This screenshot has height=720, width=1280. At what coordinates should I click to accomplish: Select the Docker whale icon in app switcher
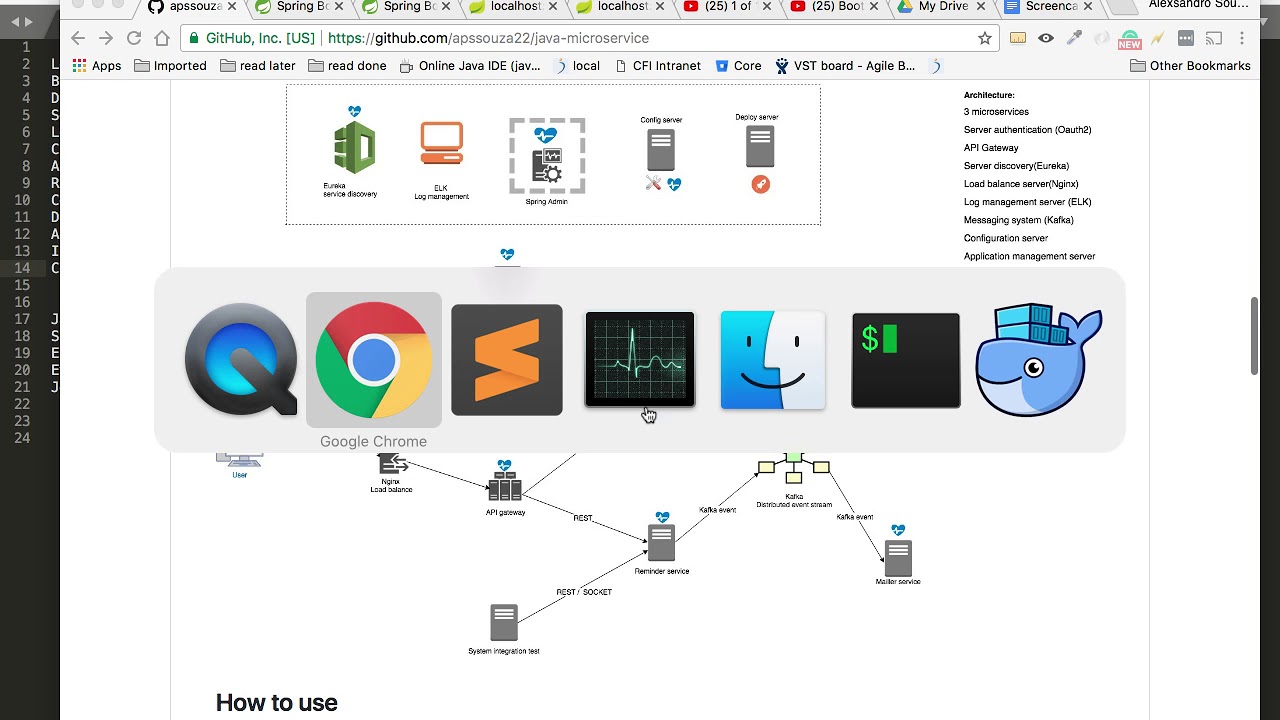pos(1038,360)
